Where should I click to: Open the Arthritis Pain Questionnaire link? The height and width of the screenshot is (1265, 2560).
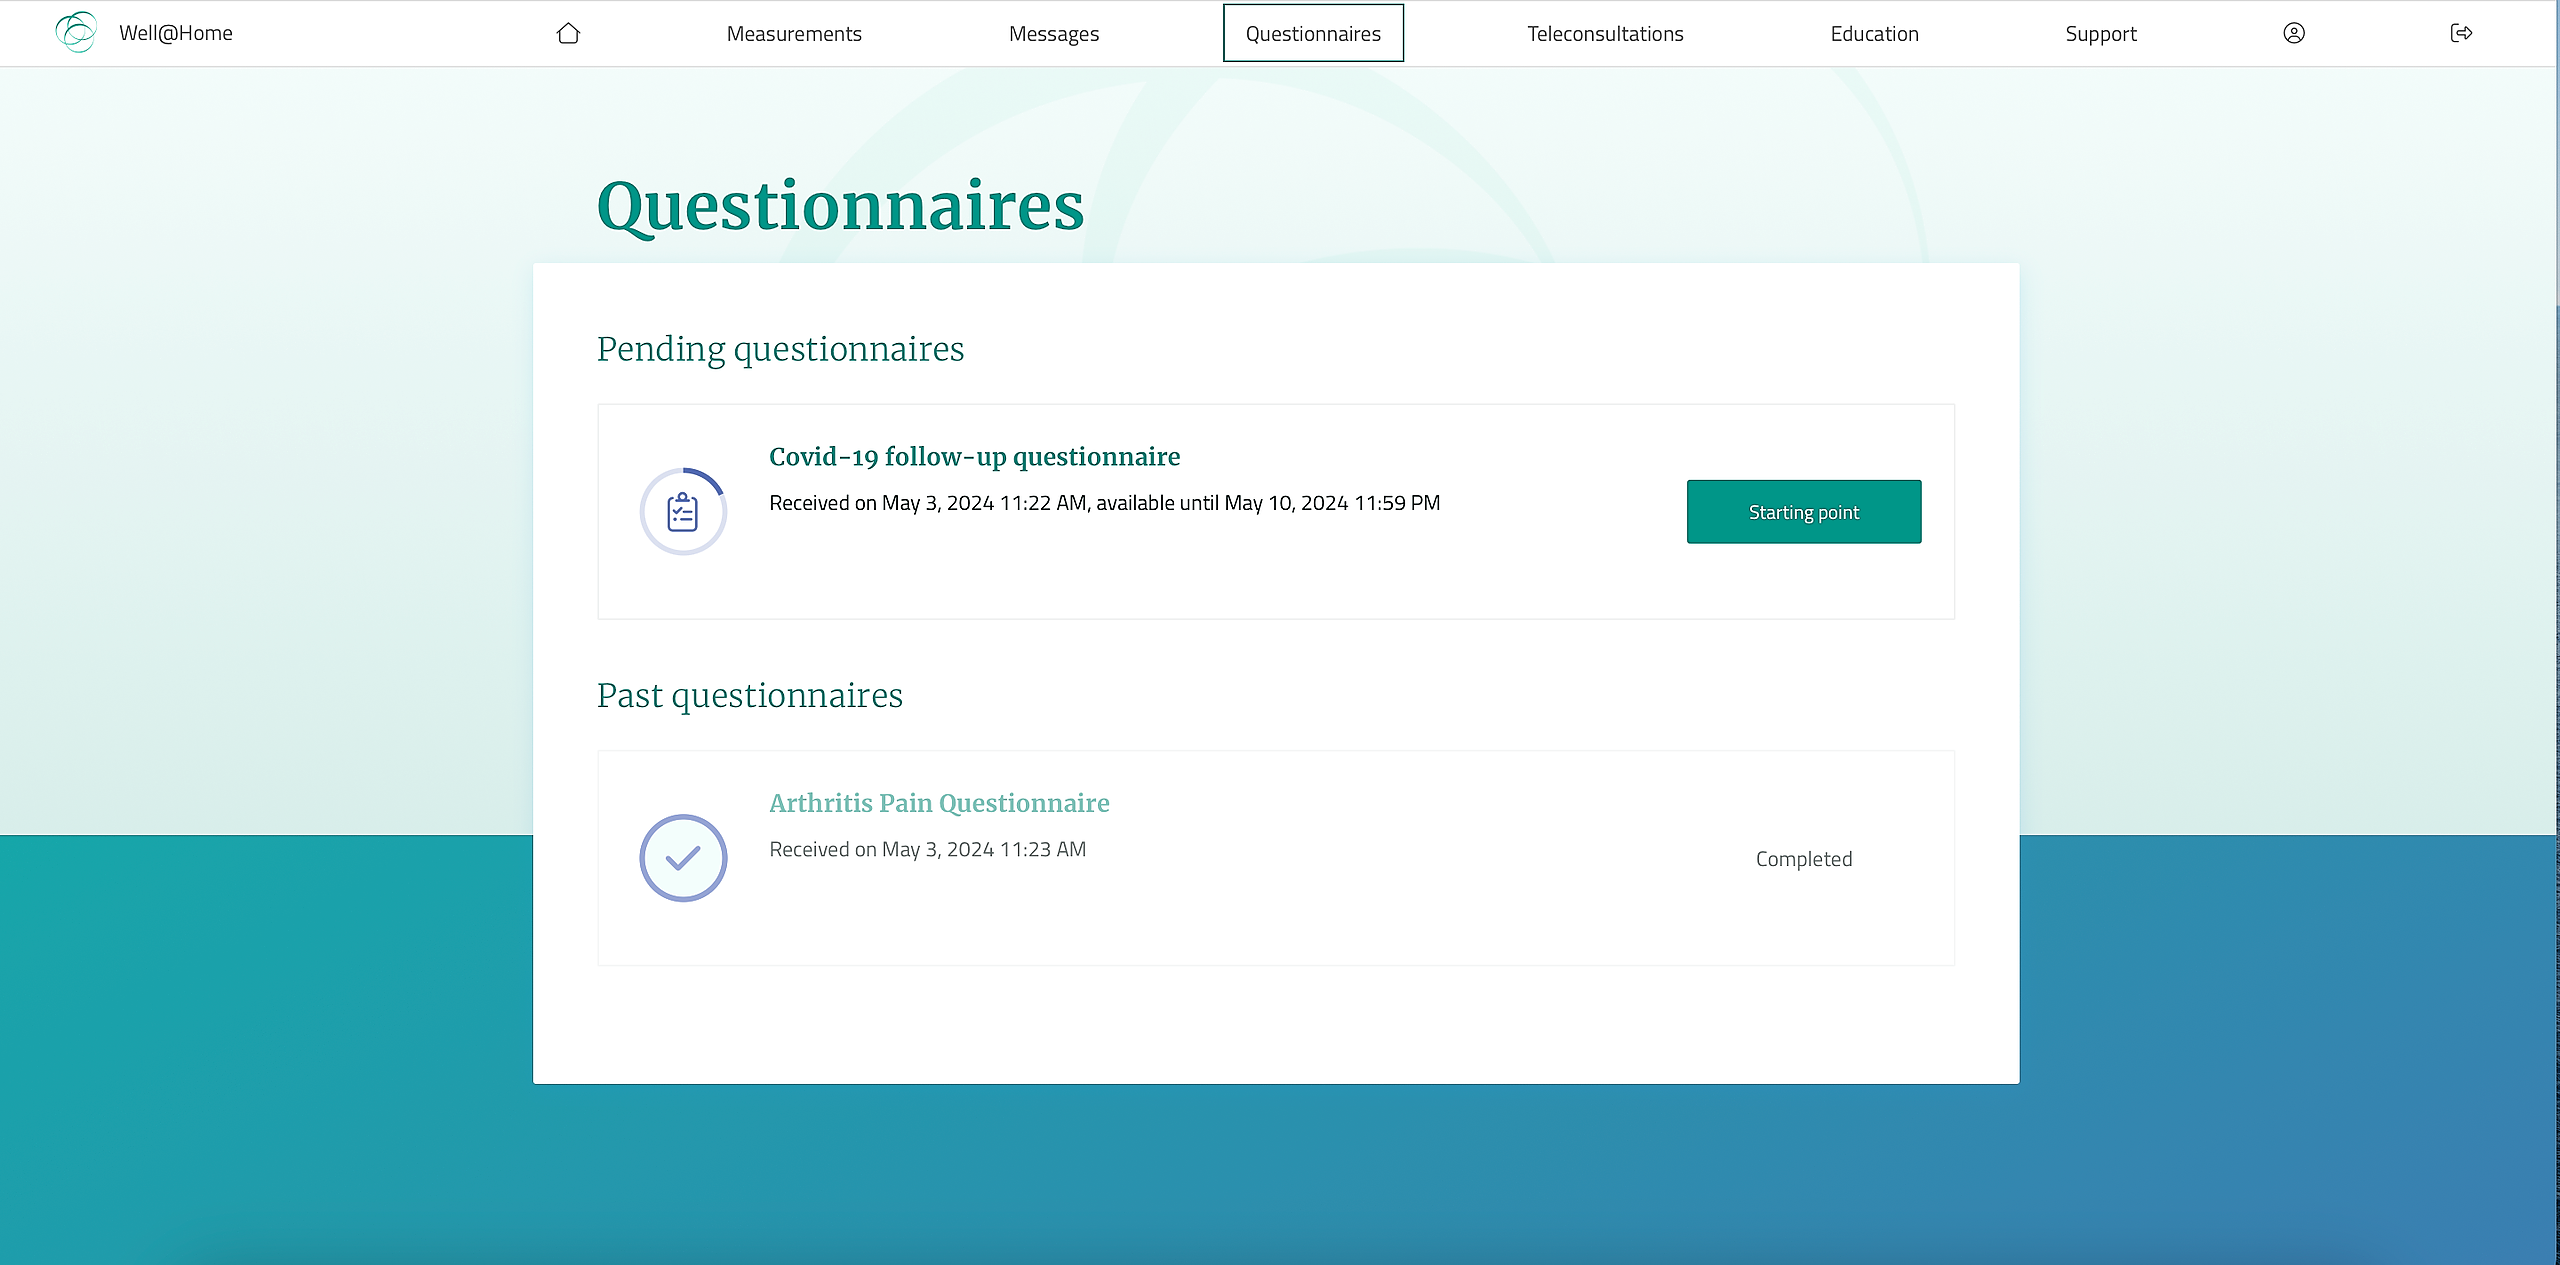click(x=939, y=803)
